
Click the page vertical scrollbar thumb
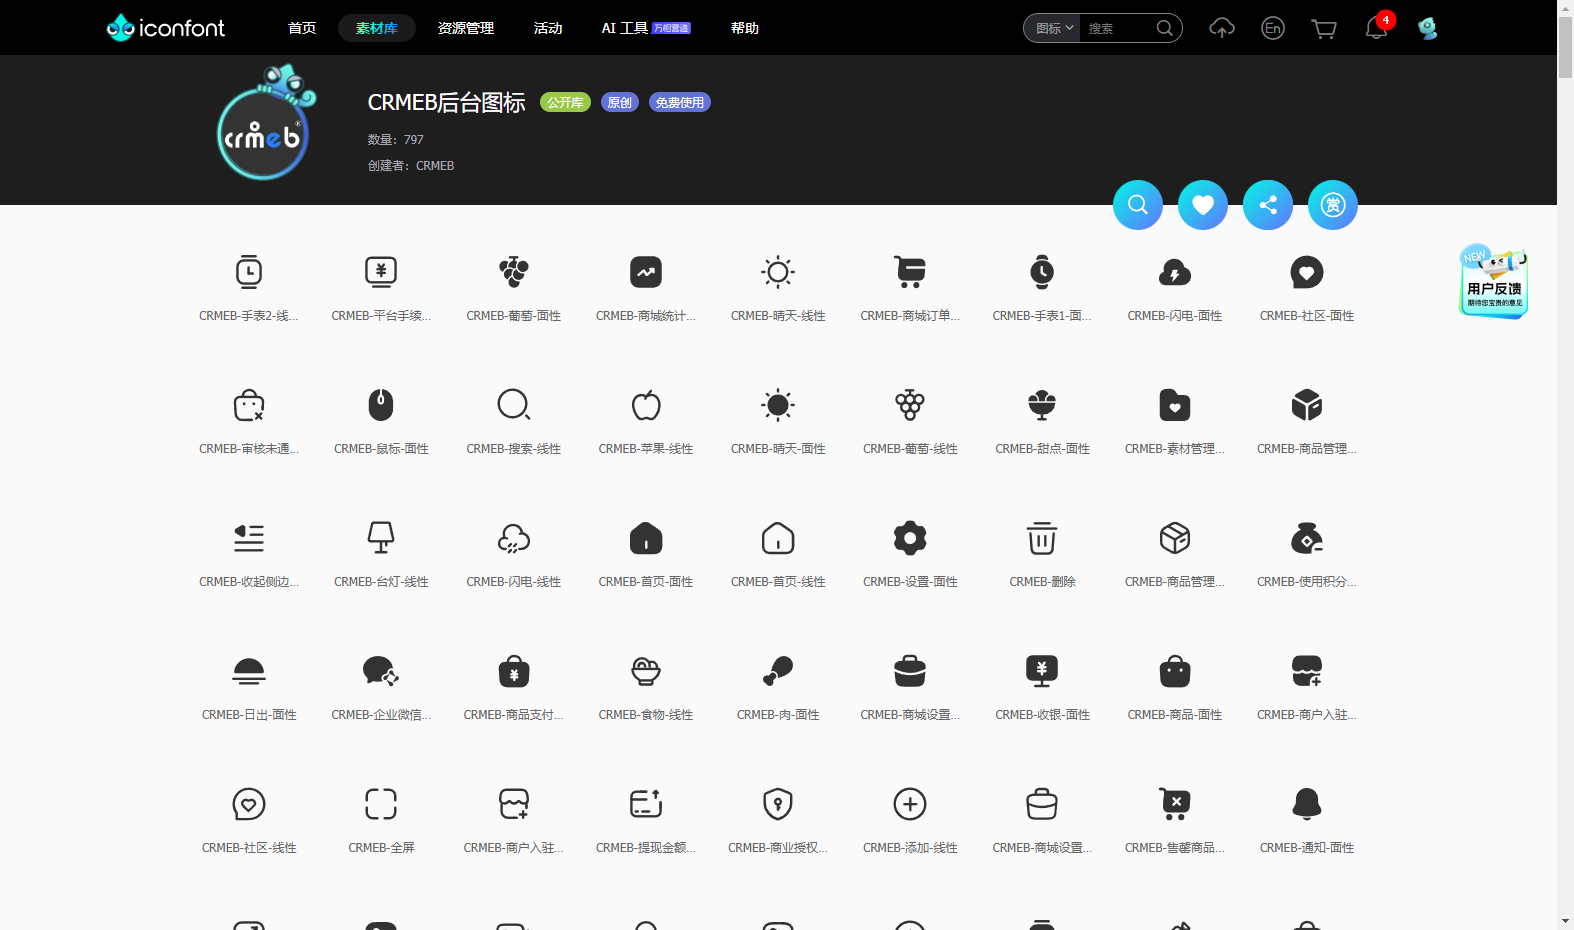pyautogui.click(x=1565, y=46)
